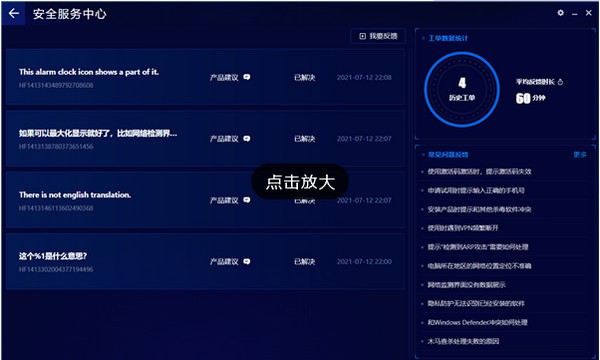Click the 我要反馈 feedback button
The width and height of the screenshot is (600, 360).
click(x=378, y=36)
